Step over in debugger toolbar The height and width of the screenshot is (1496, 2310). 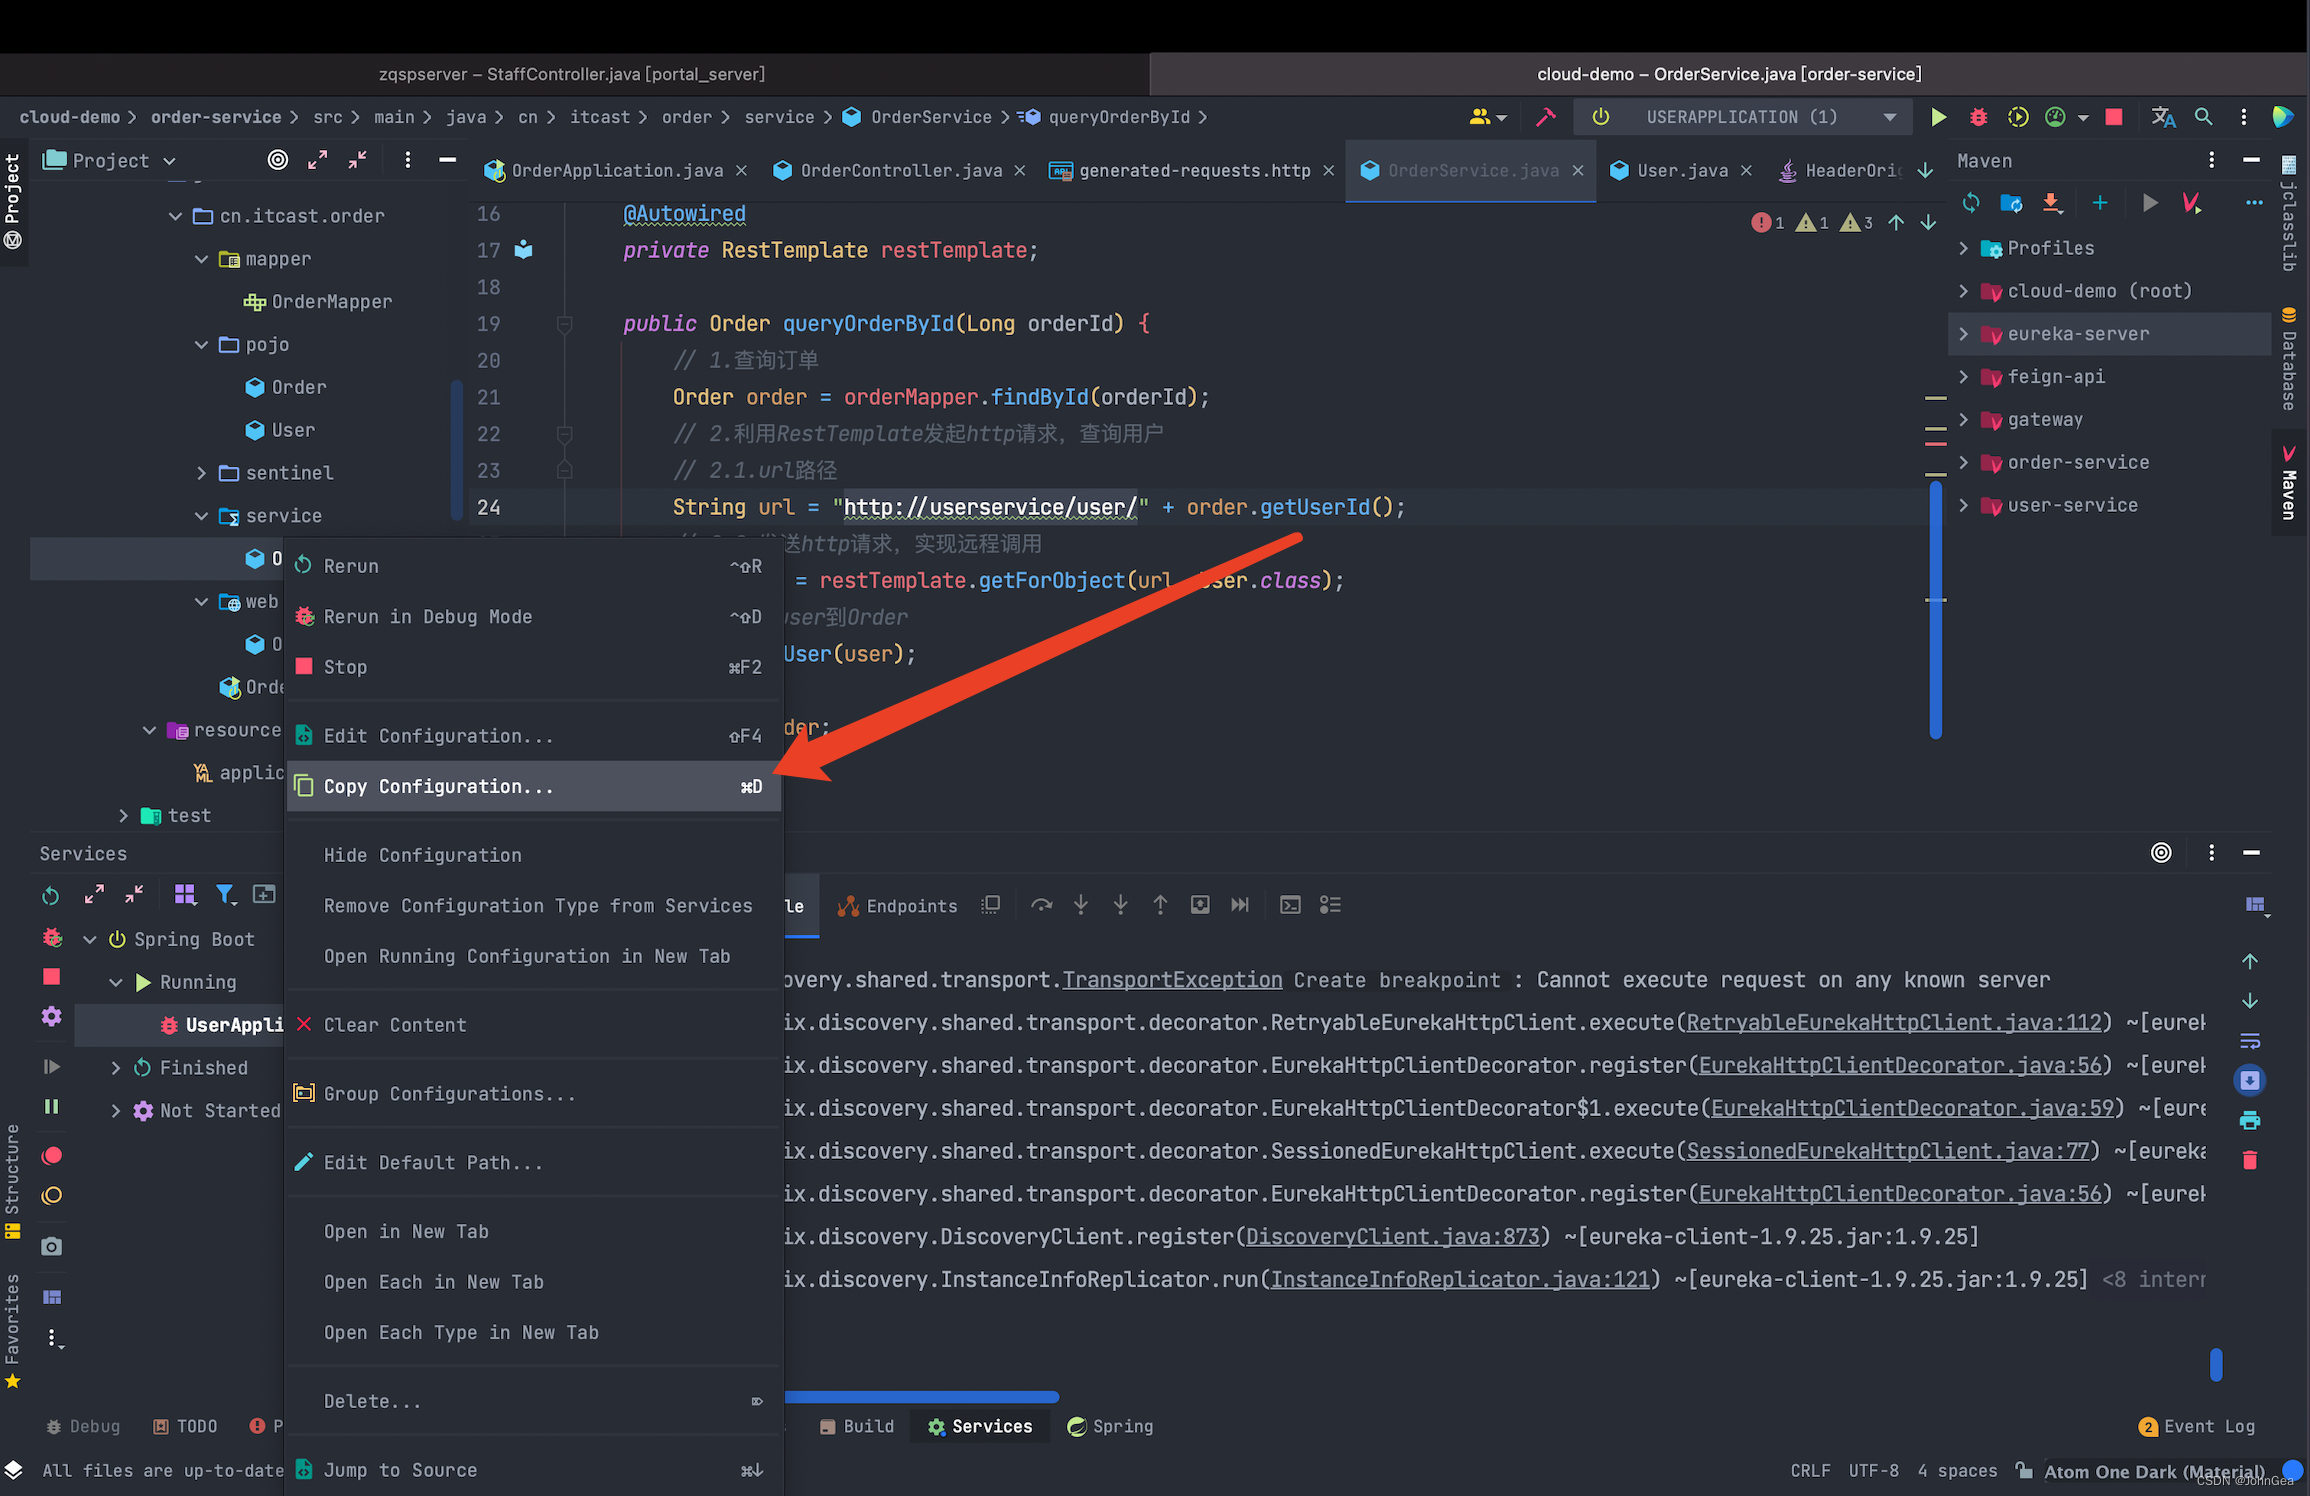(1042, 905)
